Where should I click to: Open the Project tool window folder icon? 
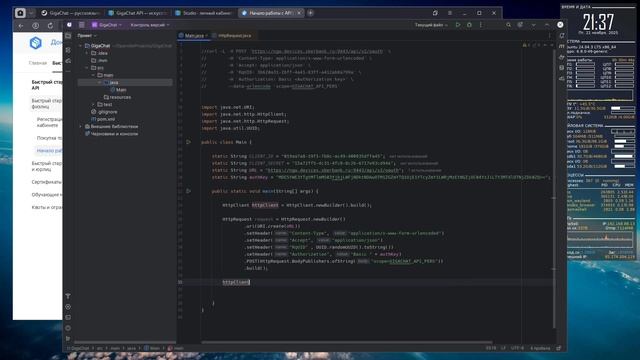coord(68,36)
